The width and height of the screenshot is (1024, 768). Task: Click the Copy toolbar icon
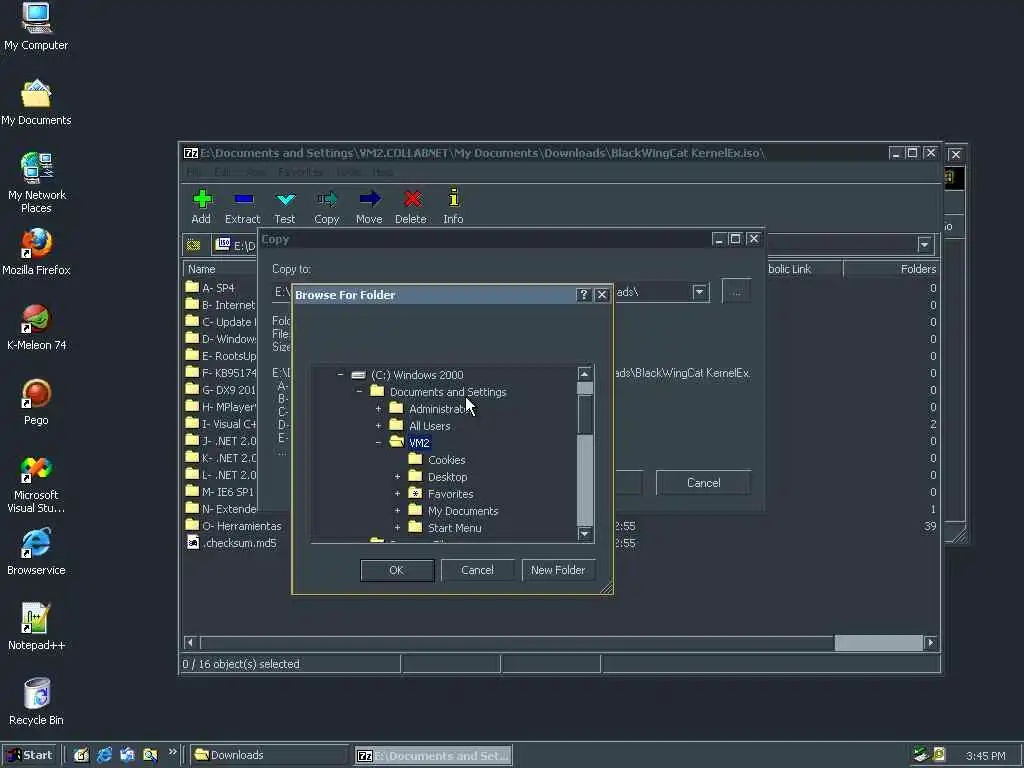[327, 205]
